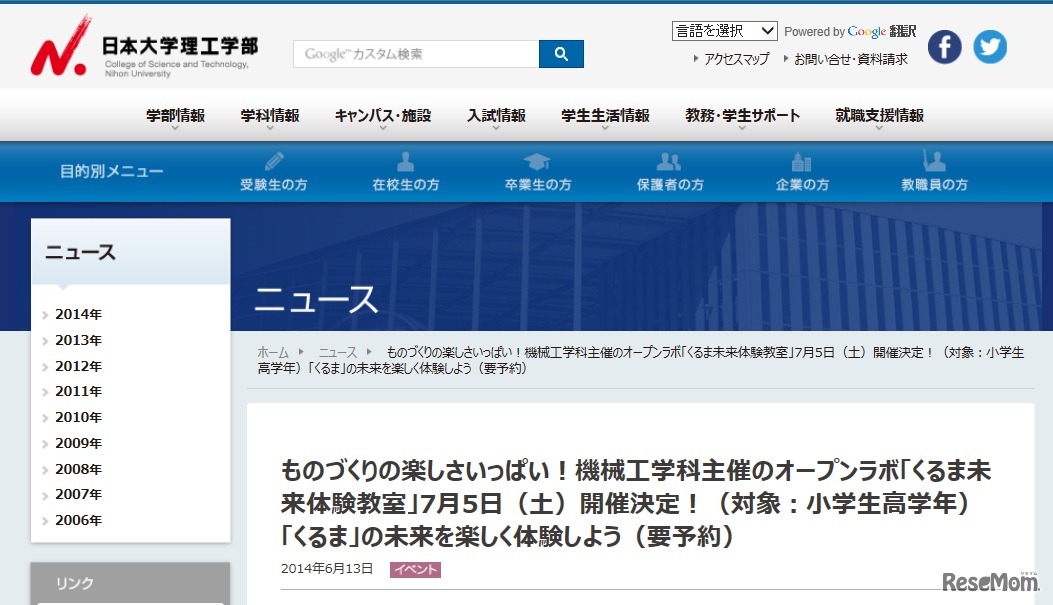Click the イベント tag label
Screen dimensions: 1053x605
click(x=415, y=569)
